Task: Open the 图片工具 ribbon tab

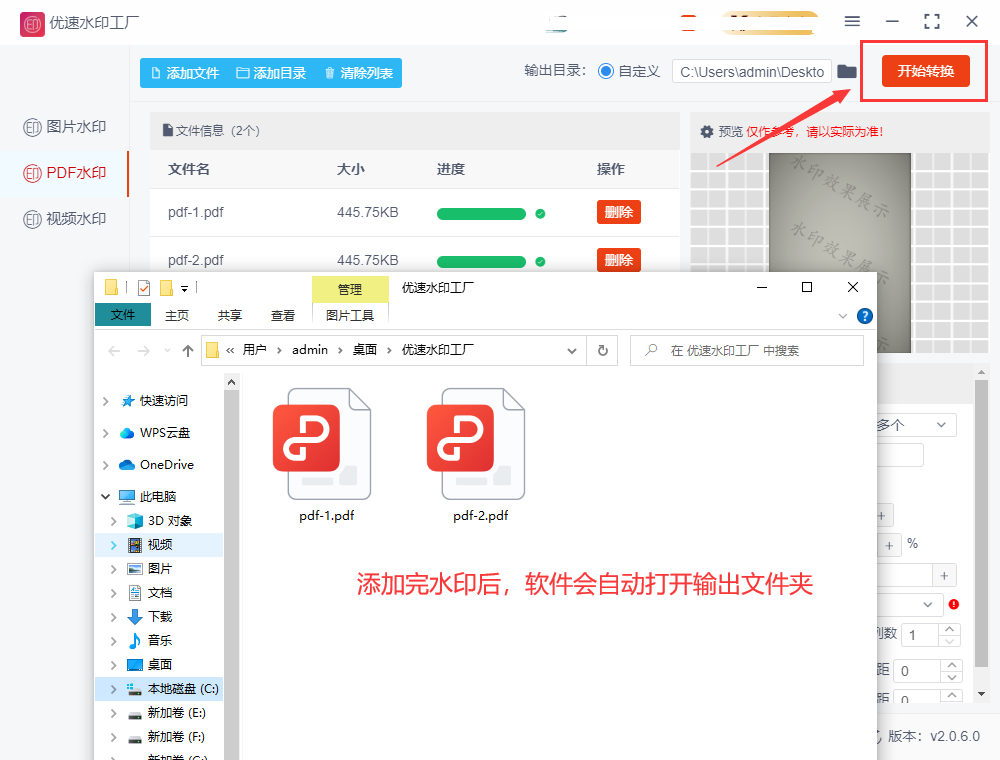Action: point(350,316)
